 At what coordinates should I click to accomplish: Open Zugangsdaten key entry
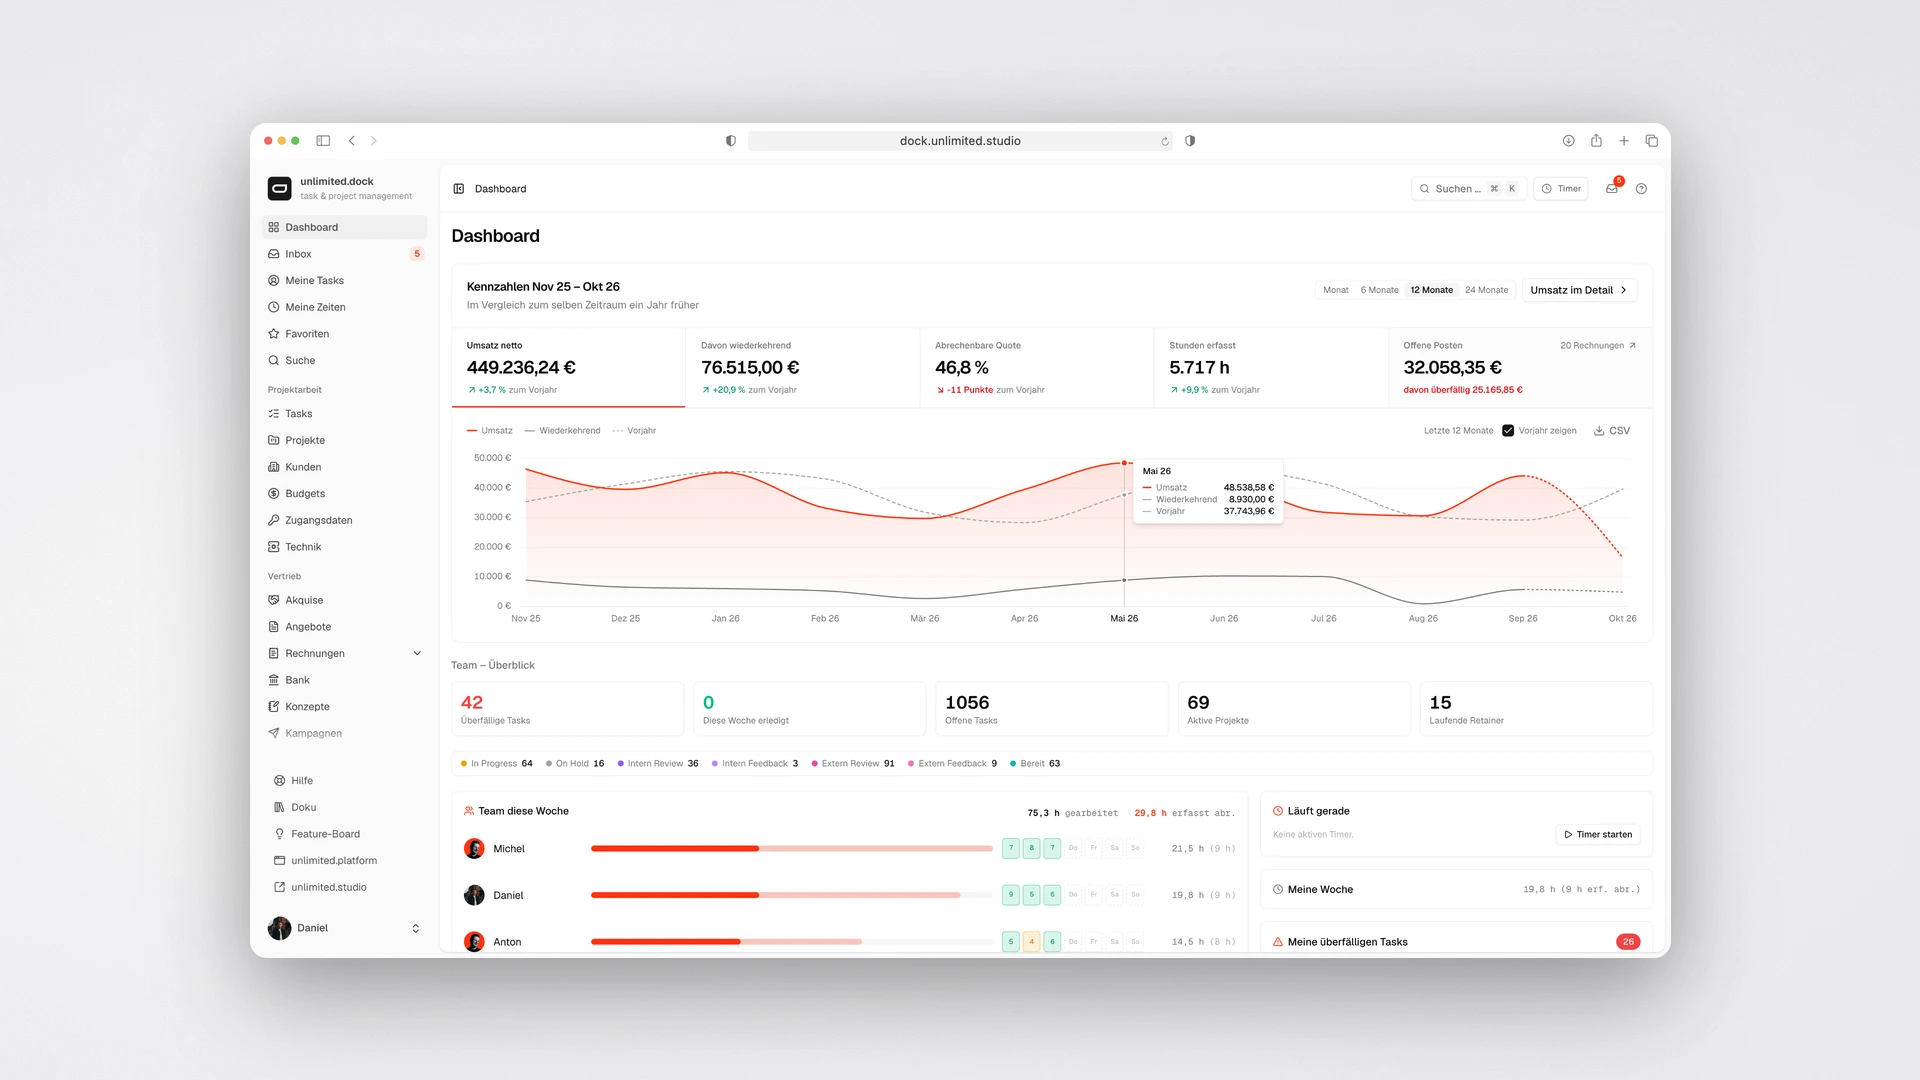(345, 521)
